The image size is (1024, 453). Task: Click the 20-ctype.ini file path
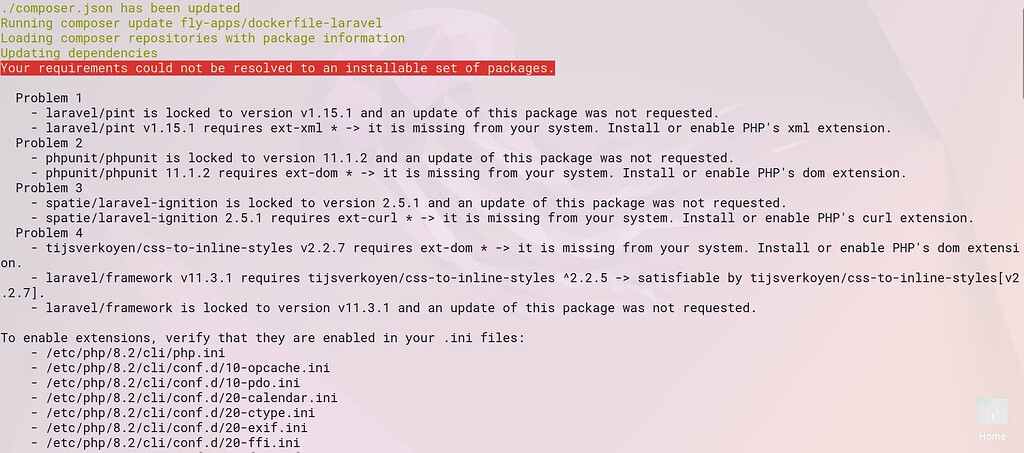180,413
